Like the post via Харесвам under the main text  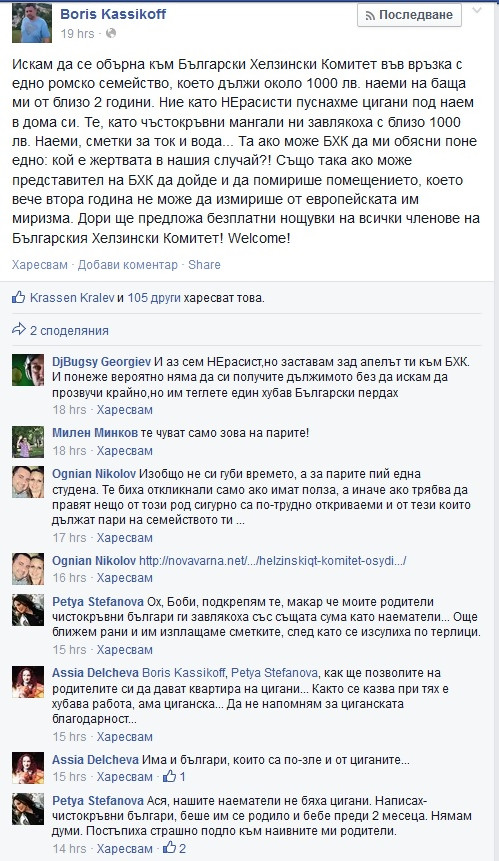click(x=40, y=265)
